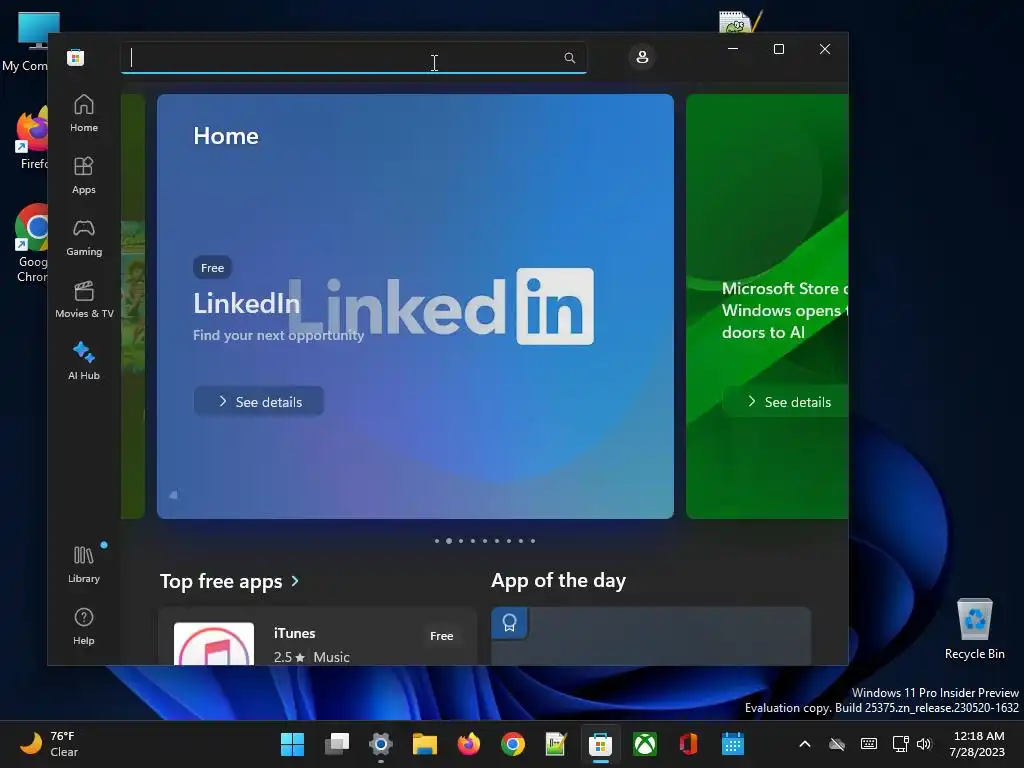Launch Firefox from taskbar
1024x768 pixels.
[468, 744]
